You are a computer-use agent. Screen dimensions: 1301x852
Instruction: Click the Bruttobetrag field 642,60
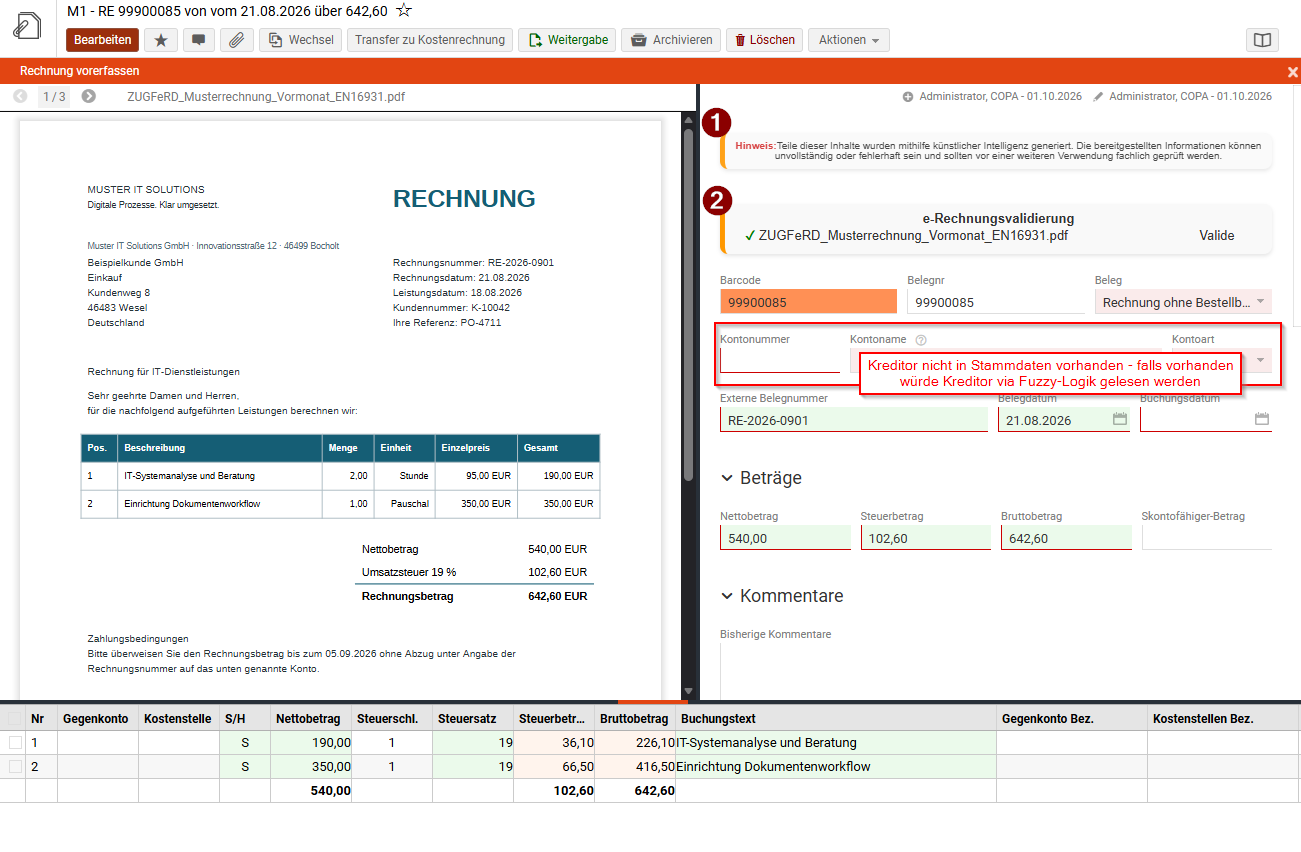pos(1066,538)
